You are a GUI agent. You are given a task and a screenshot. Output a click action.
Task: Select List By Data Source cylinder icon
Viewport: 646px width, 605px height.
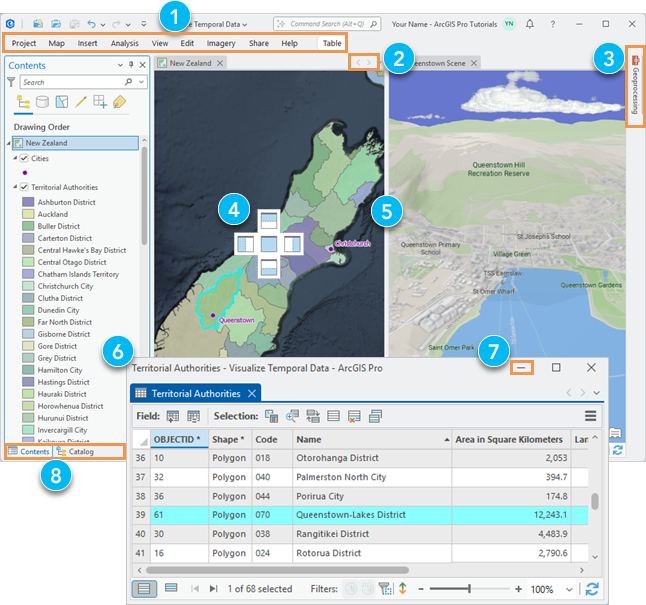tap(42, 102)
